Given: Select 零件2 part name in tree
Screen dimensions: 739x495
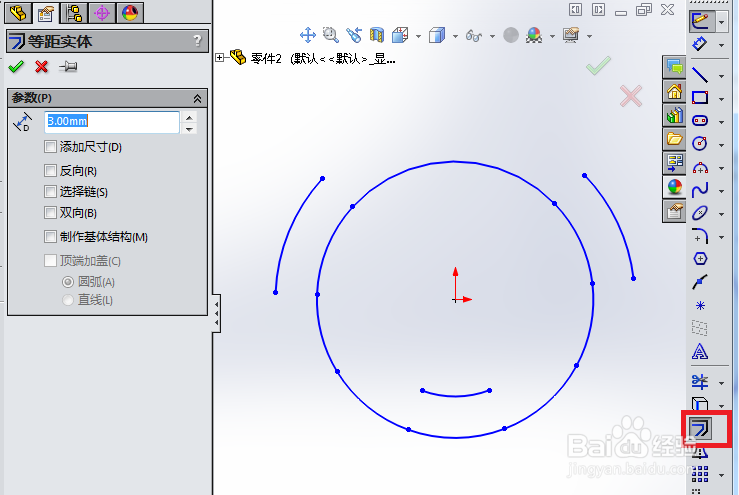Looking at the screenshot, I should pyautogui.click(x=266, y=58).
